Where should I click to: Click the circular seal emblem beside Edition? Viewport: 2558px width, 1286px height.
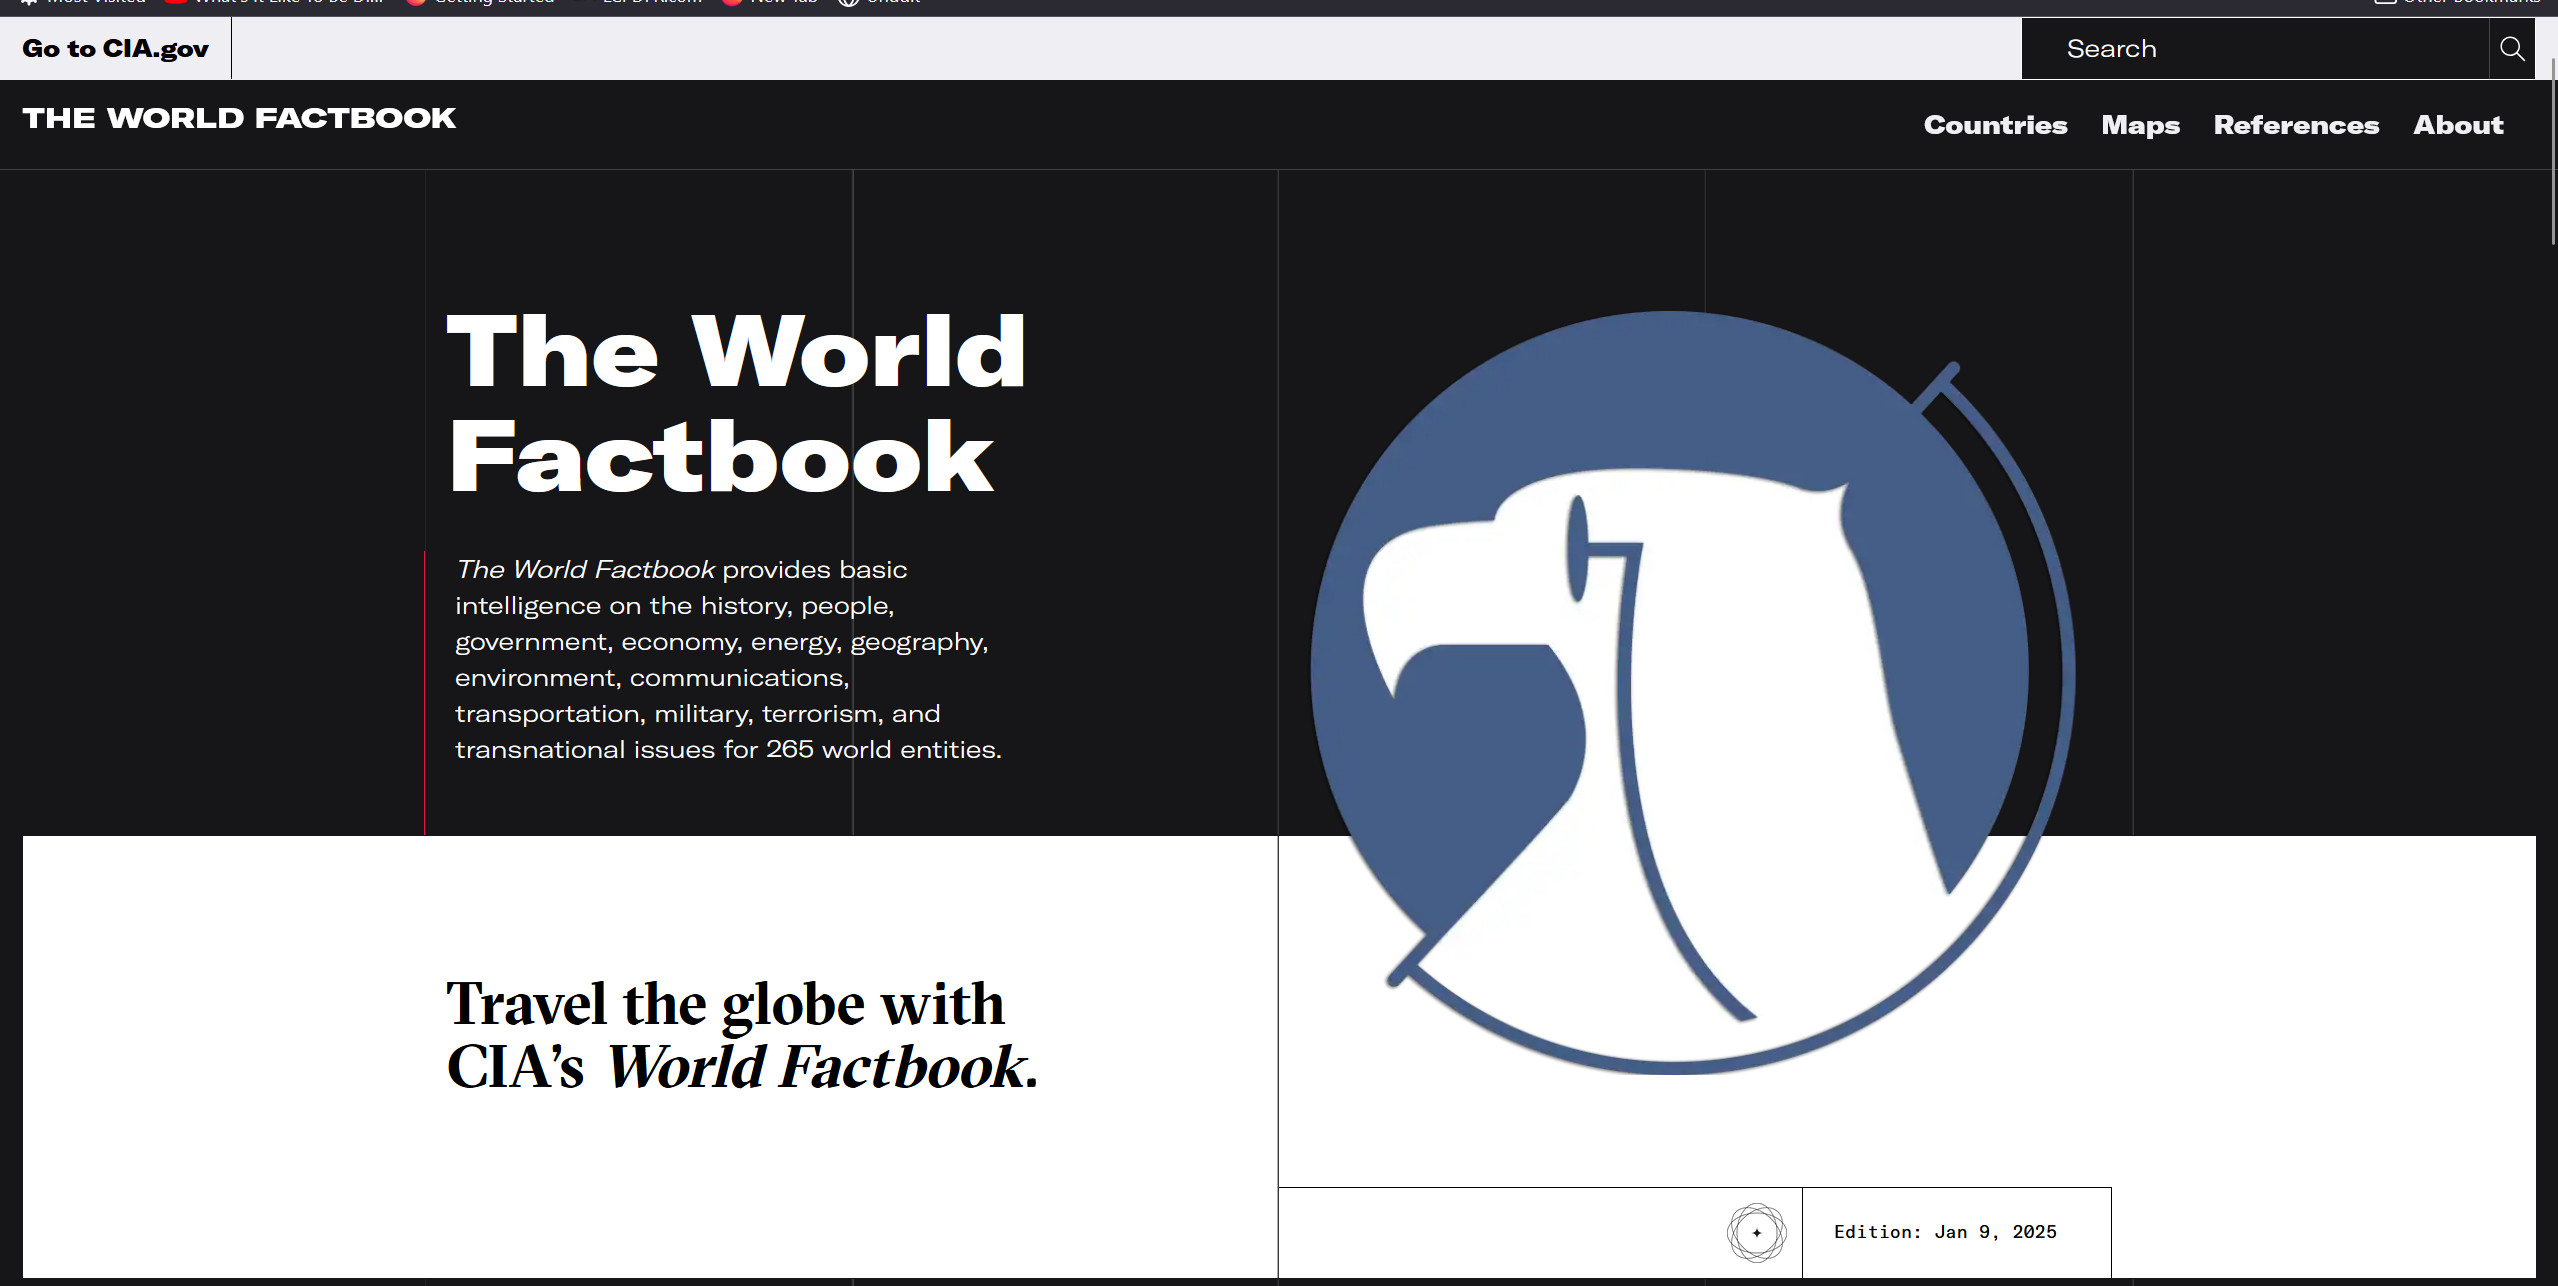(1756, 1232)
